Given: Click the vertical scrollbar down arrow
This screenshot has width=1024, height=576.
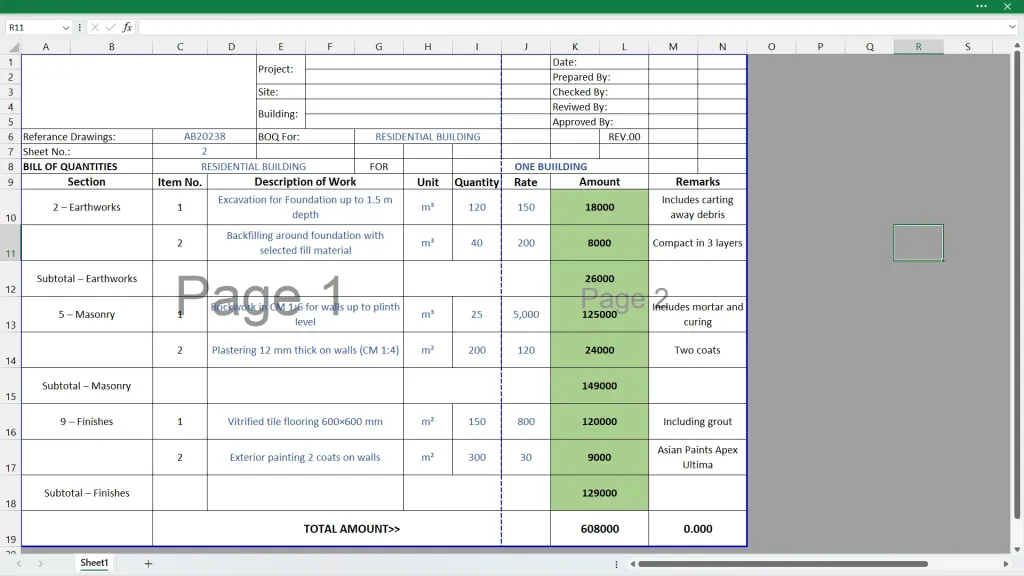Looking at the screenshot, I should [x=1017, y=549].
